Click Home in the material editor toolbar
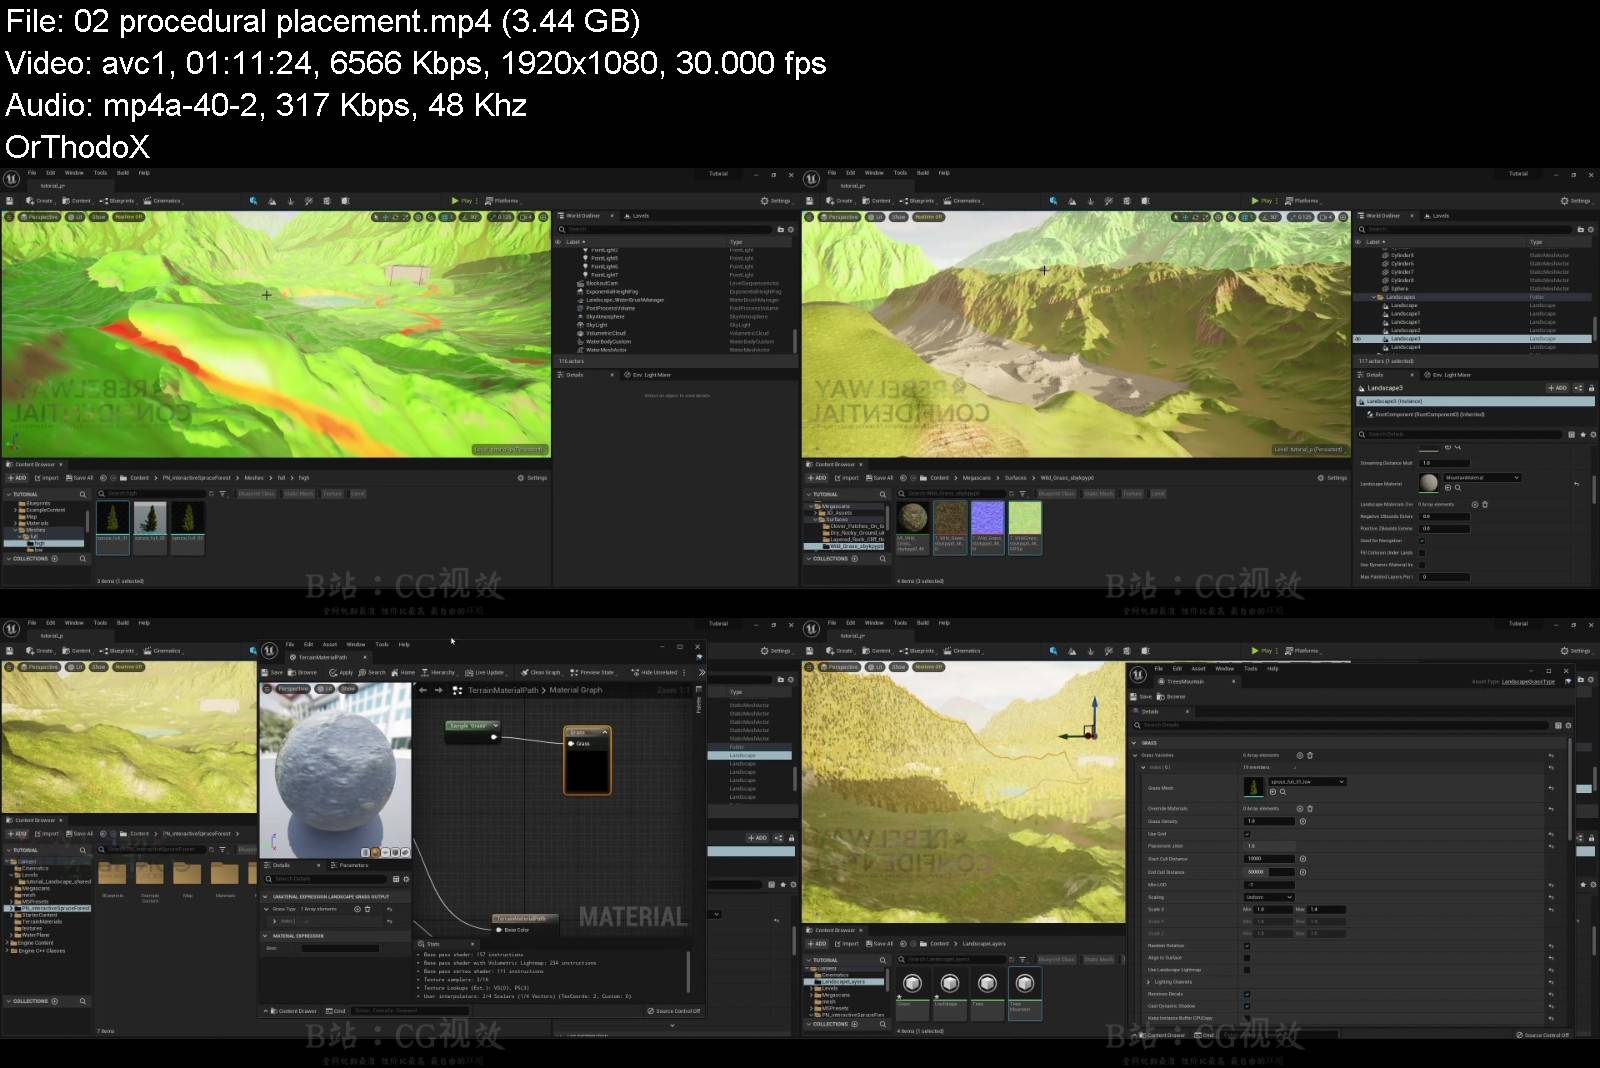This screenshot has height=1068, width=1600. [403, 673]
